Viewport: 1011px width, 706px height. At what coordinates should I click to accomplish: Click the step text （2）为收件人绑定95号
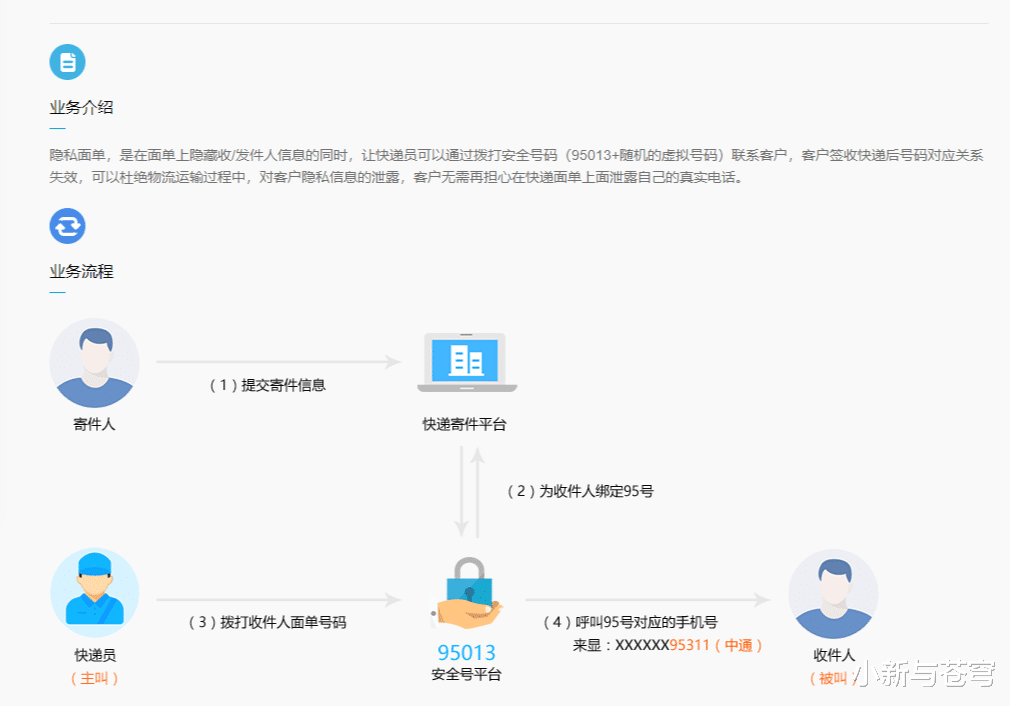point(580,491)
